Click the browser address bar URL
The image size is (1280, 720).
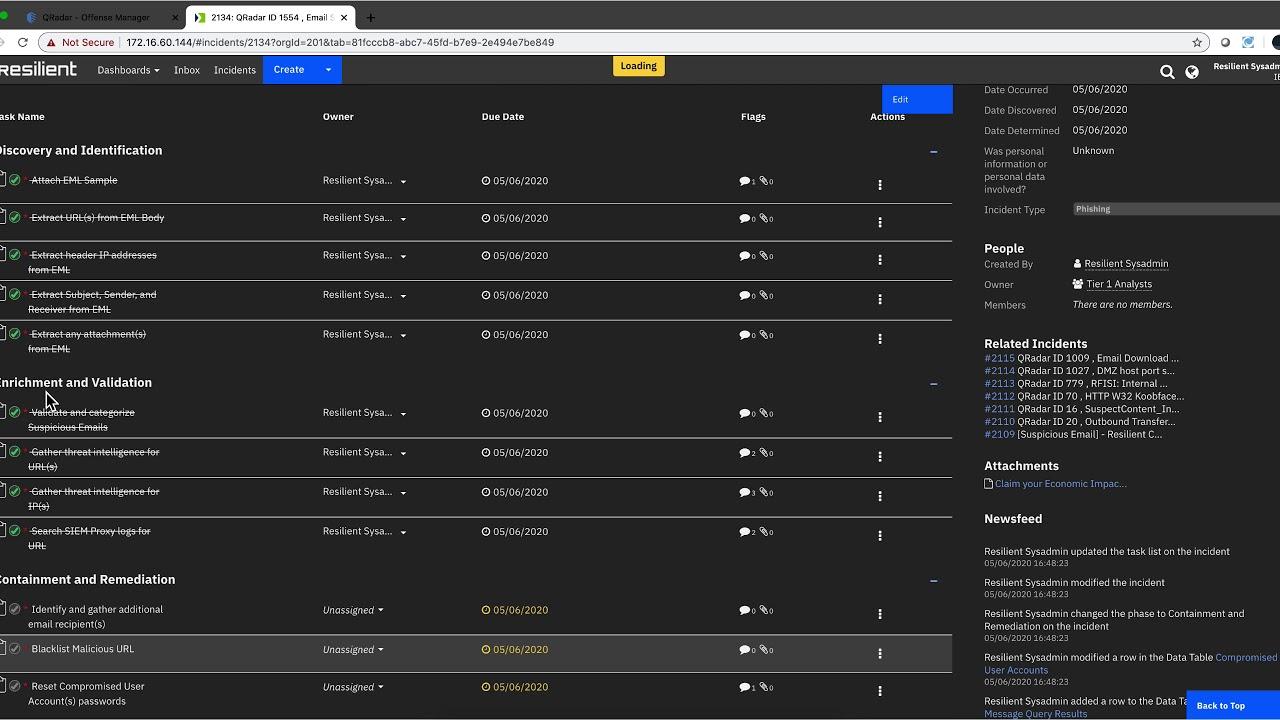(340, 43)
